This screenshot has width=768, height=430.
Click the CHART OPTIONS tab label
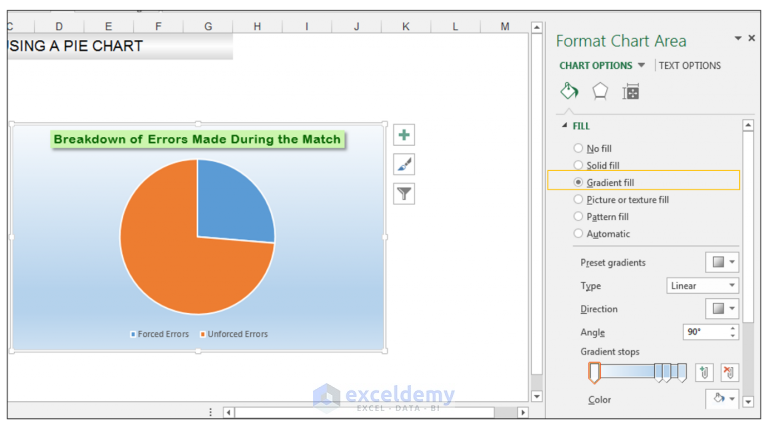pos(596,65)
